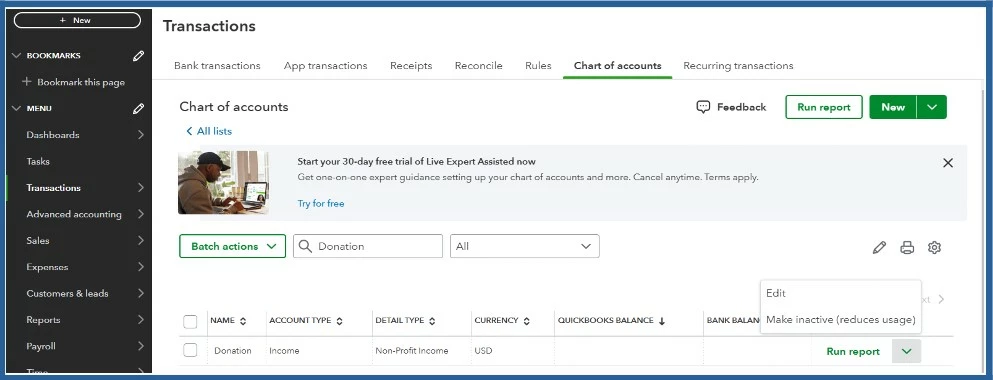Sort by the CURRENCY column arrows
Image resolution: width=993 pixels, height=380 pixels.
[x=526, y=321]
